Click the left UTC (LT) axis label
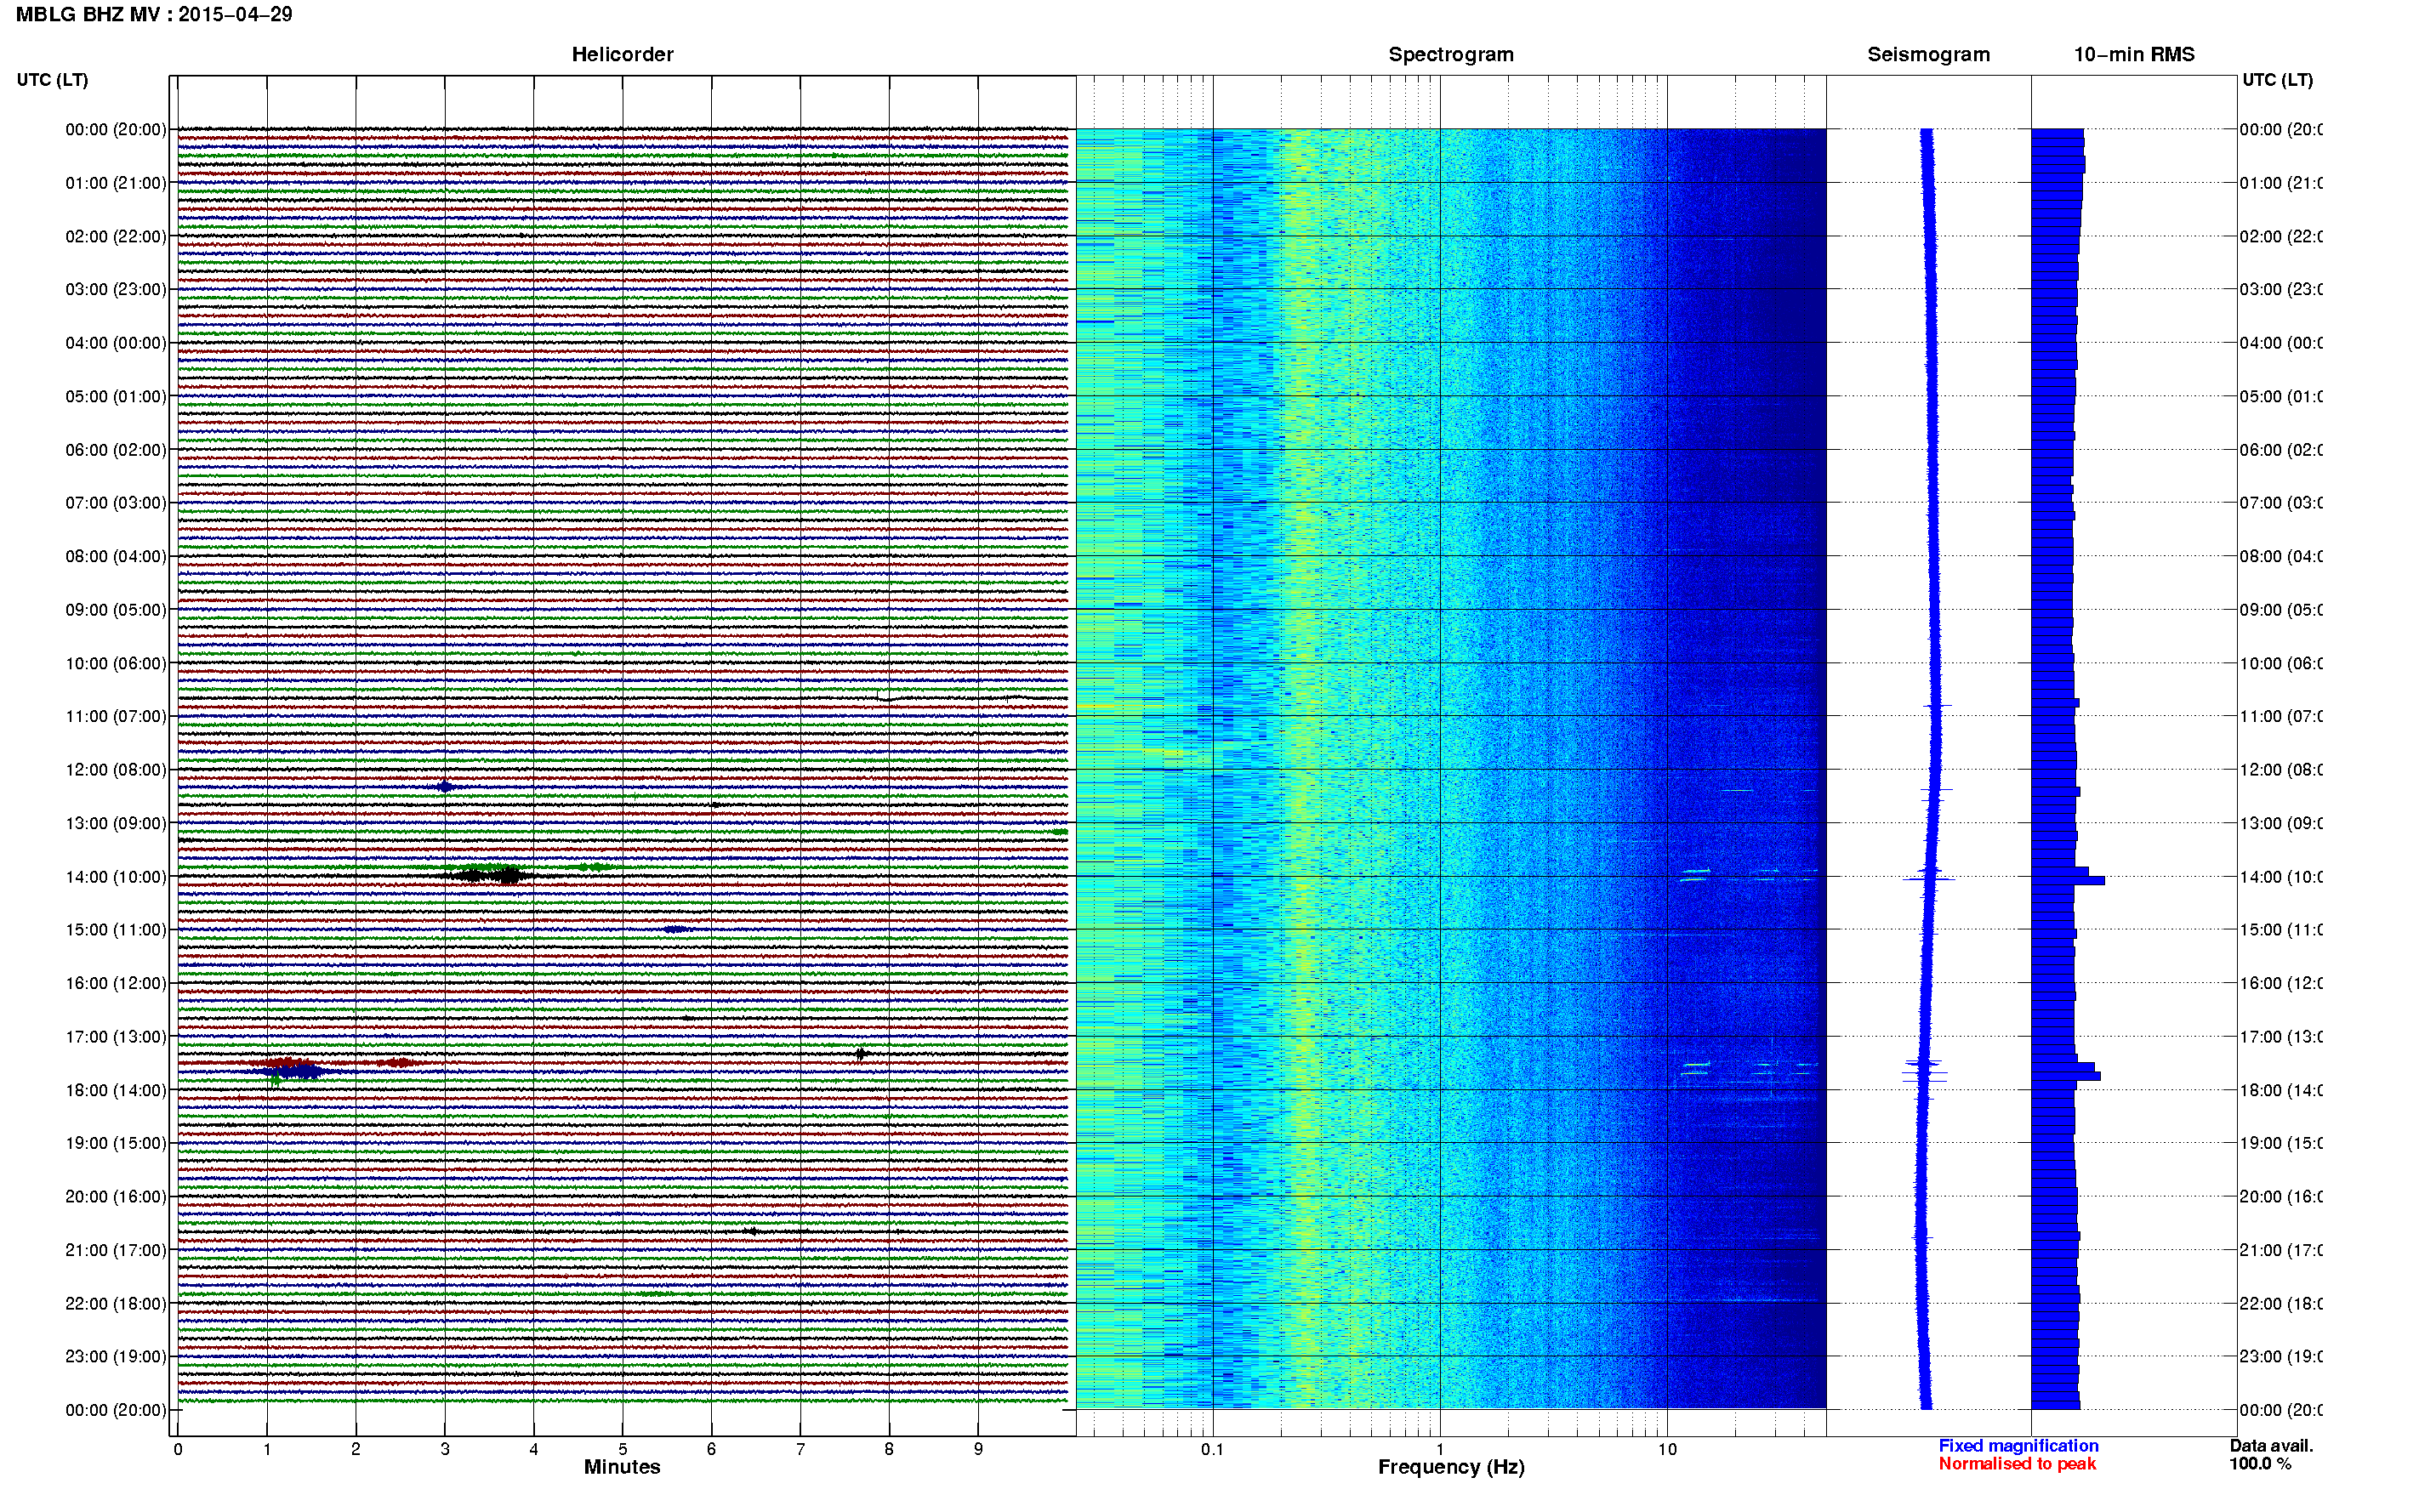Image resolution: width=2419 pixels, height=1512 pixels. pyautogui.click(x=52, y=80)
